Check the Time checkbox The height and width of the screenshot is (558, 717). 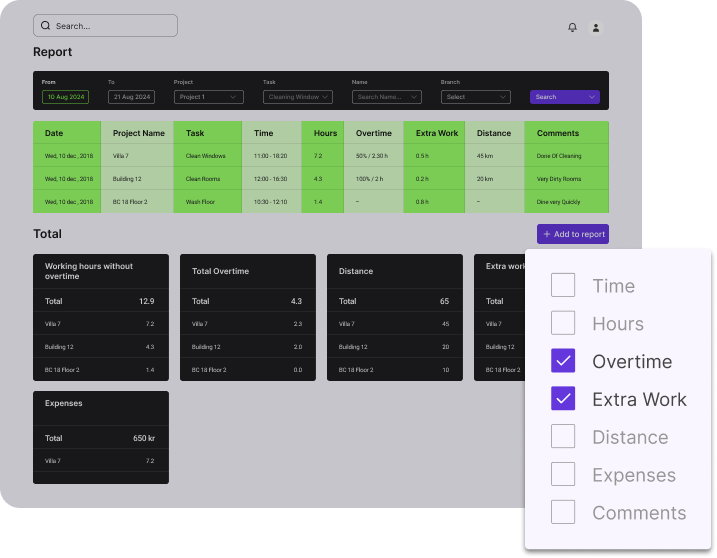563,285
